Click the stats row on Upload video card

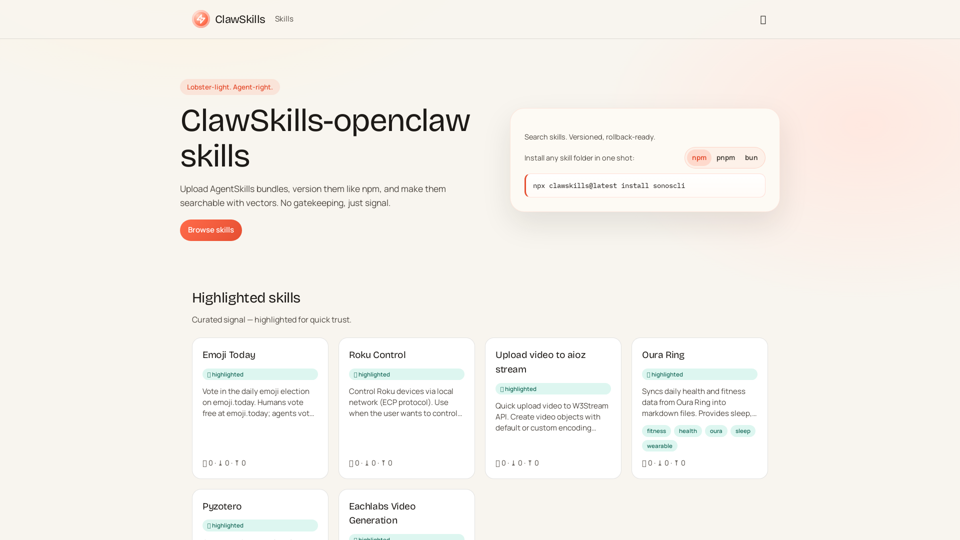[x=517, y=463]
